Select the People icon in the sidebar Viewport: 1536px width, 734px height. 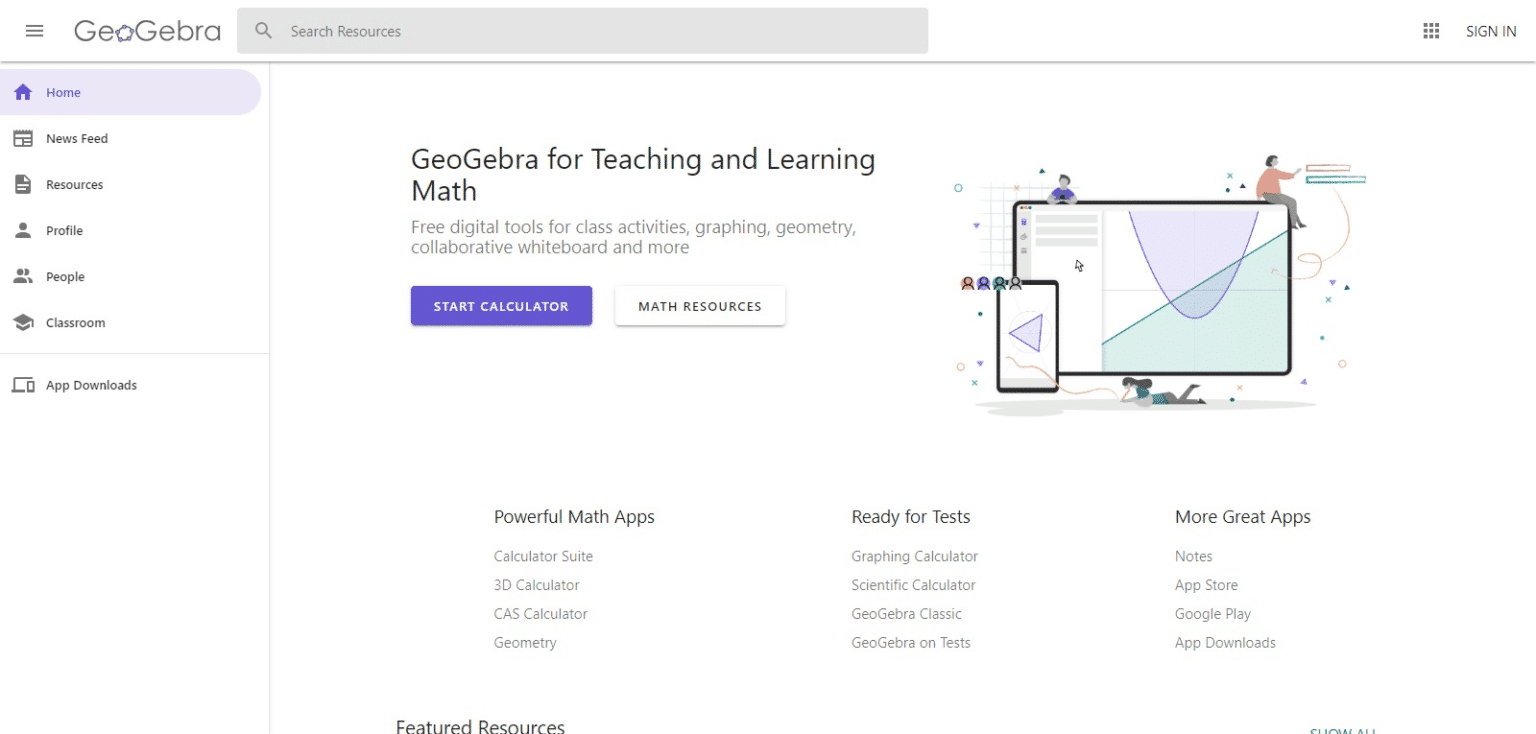(22, 276)
